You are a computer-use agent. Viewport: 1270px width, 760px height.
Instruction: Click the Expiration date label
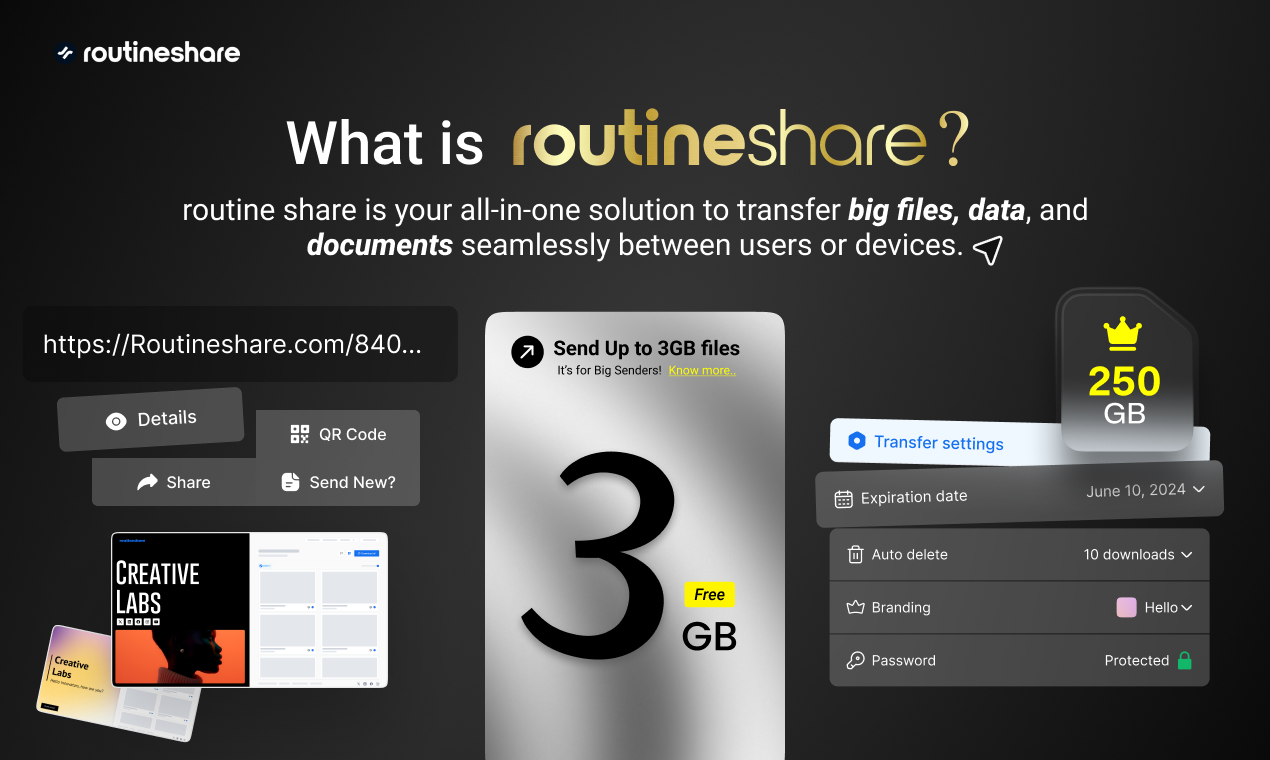[914, 496]
